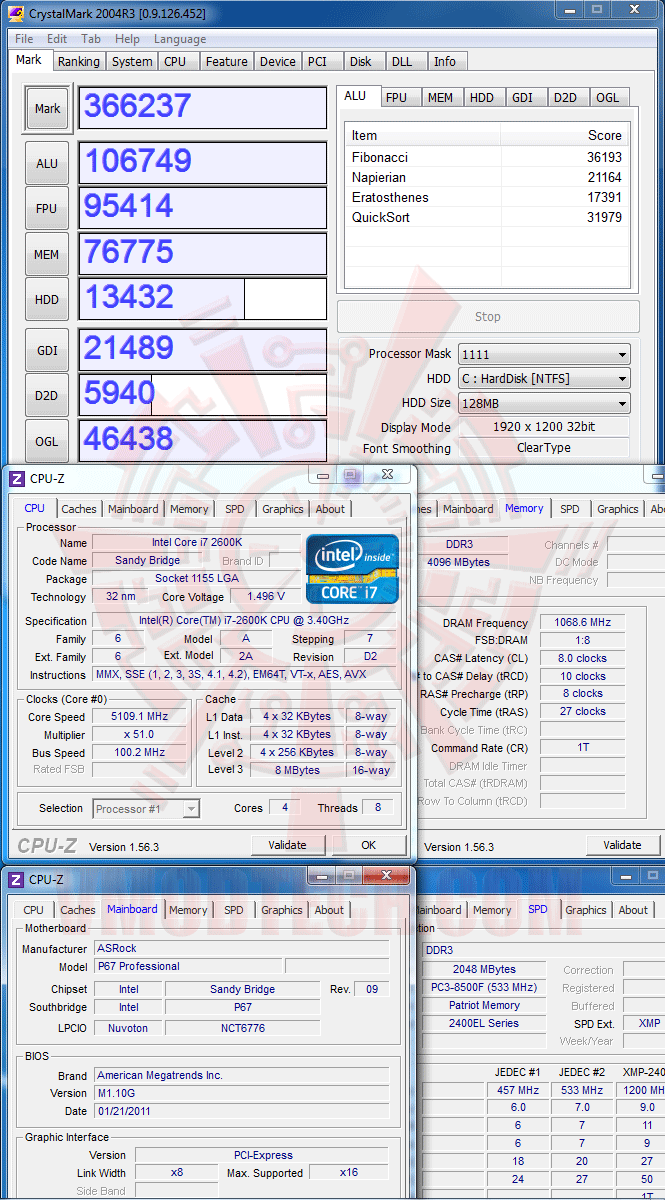Open Graphics tab in CPU-Z SPD window

pyautogui.click(x=586, y=910)
